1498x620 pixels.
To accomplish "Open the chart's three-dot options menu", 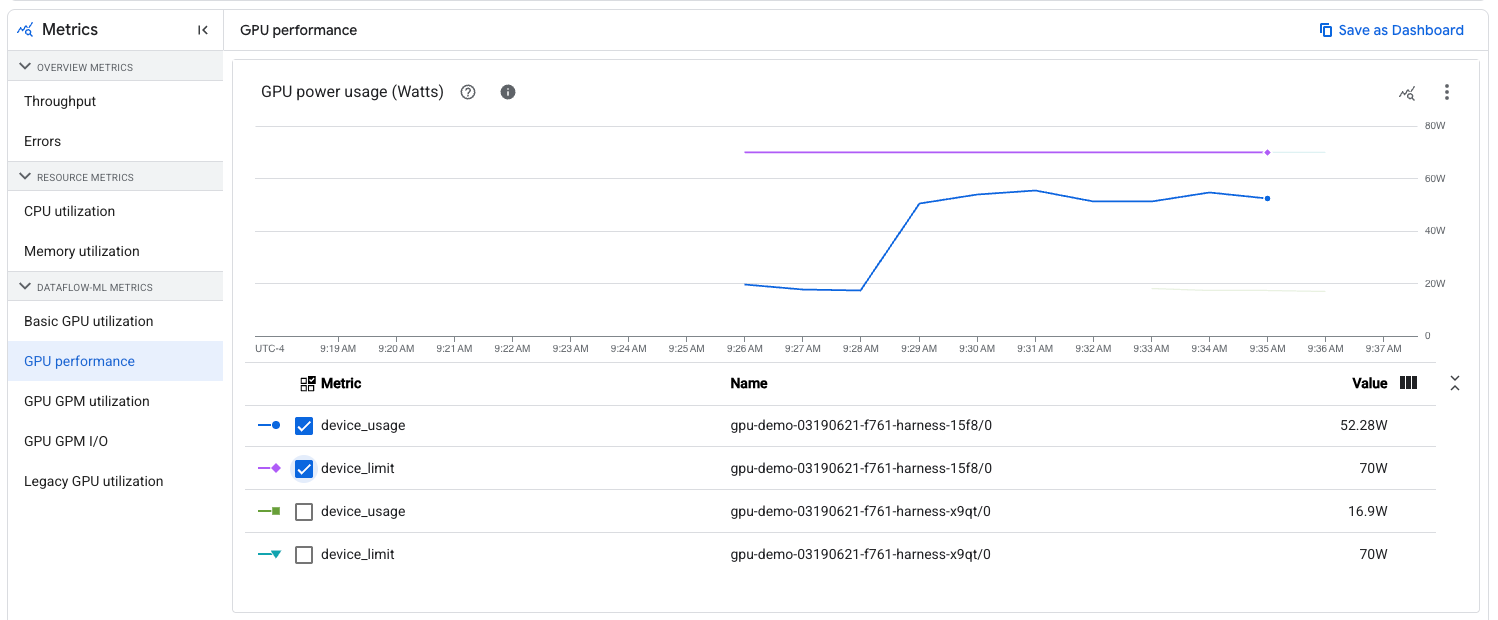I will click(1447, 92).
